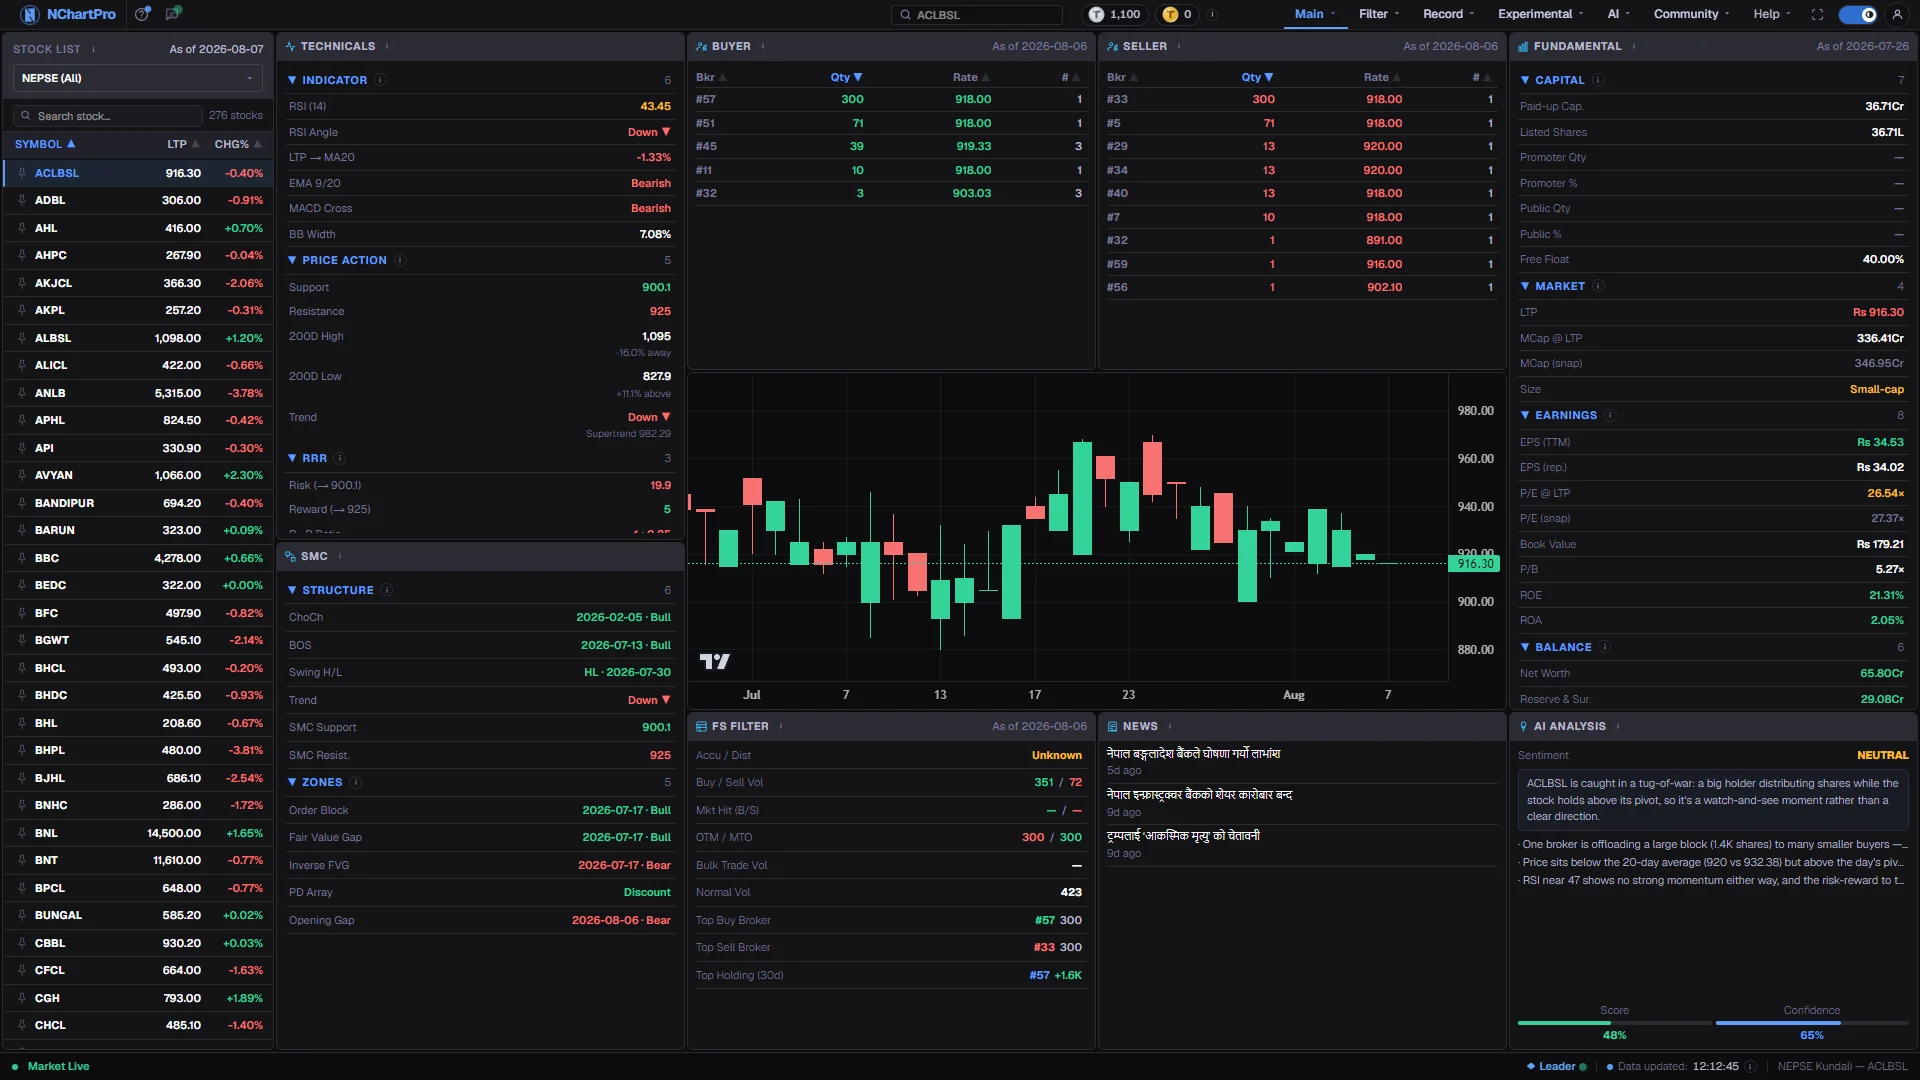The width and height of the screenshot is (1920, 1080).
Task: Pin the BANDIPUR row in the stock list
Action: 21,503
